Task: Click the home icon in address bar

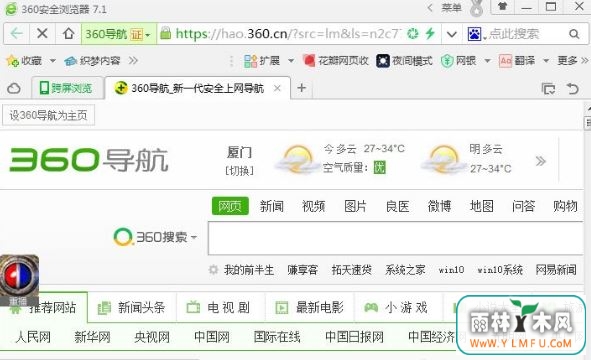Action: (68, 34)
